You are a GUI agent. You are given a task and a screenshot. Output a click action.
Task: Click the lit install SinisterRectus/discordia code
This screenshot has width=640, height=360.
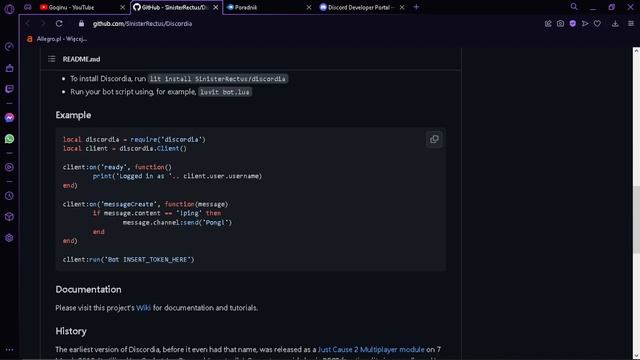pos(218,79)
